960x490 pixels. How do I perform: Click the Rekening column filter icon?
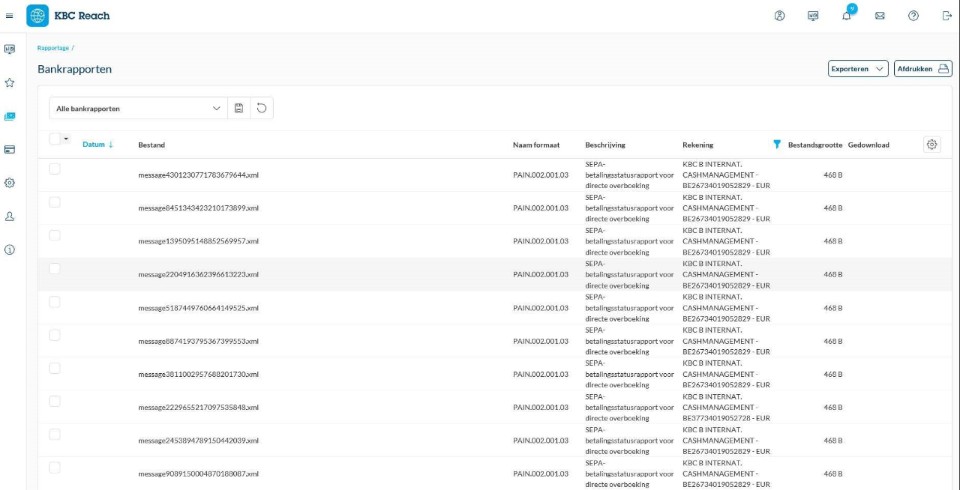[777, 145]
